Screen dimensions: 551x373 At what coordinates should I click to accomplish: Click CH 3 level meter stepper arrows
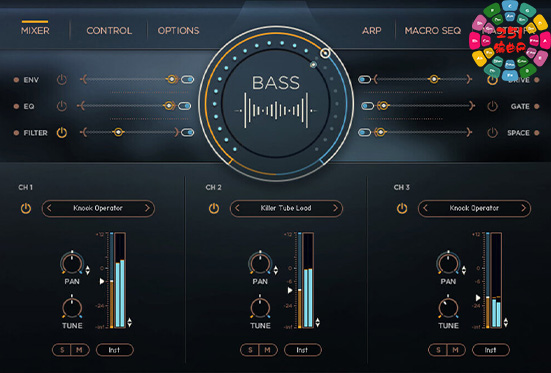tap(506, 322)
